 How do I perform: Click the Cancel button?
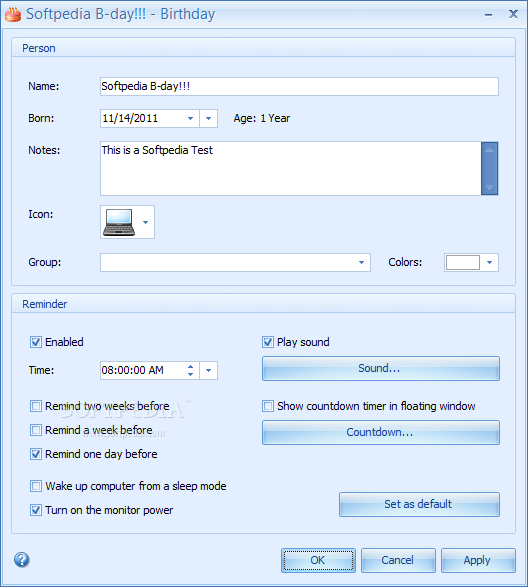pos(398,560)
